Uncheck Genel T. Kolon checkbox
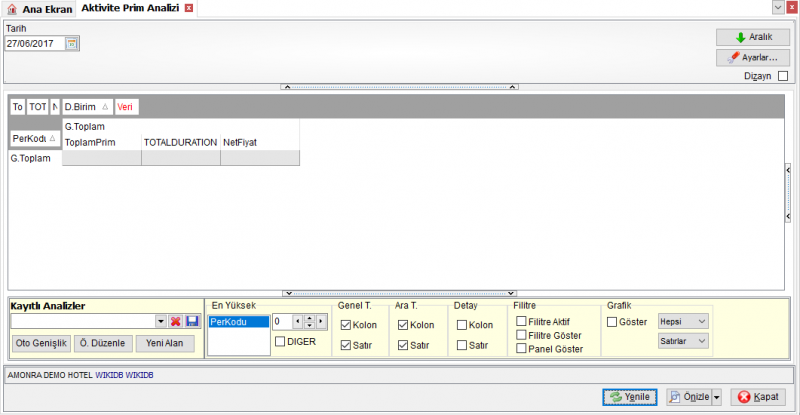The image size is (800, 415). (x=346, y=325)
